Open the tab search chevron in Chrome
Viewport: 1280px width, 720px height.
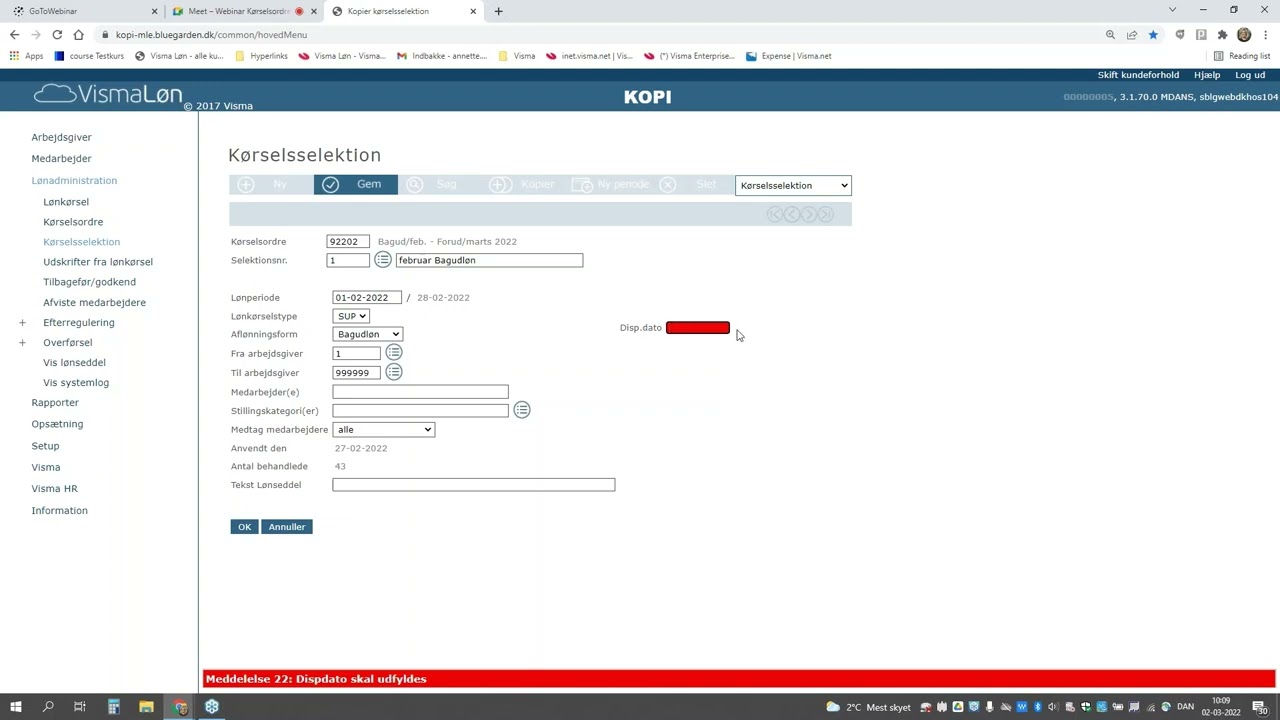tap(1172, 10)
